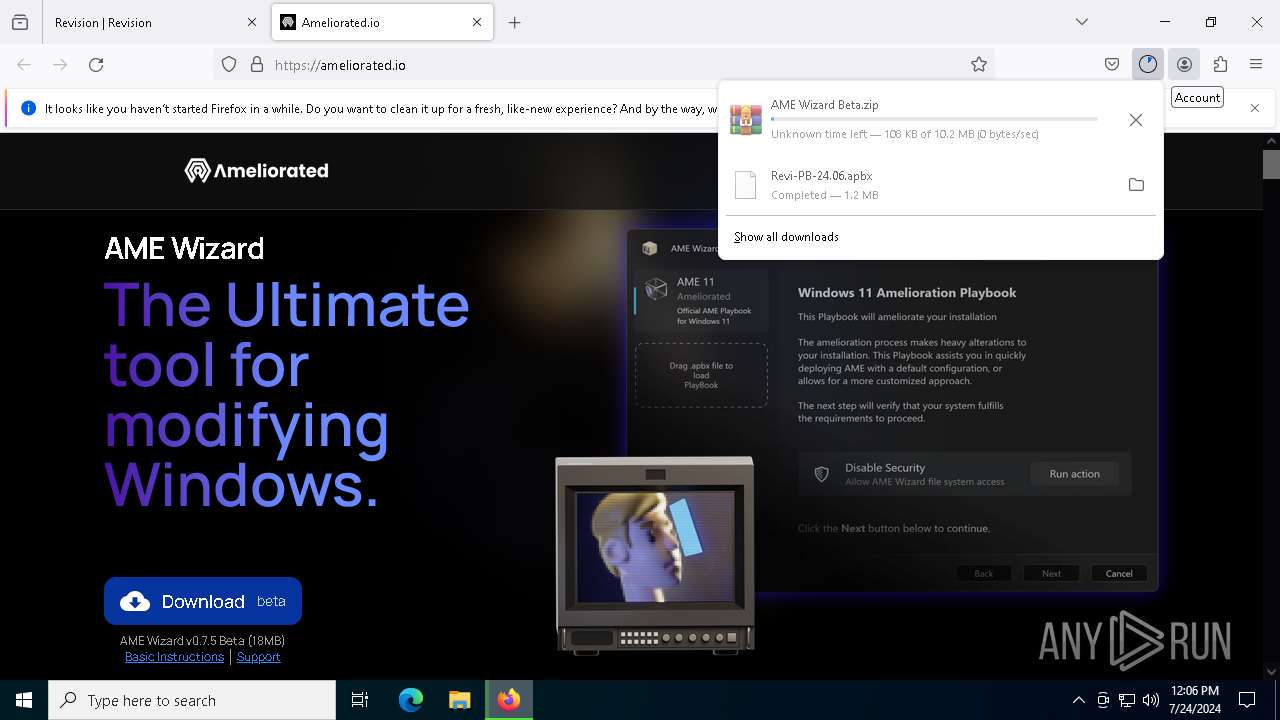Image resolution: width=1280 pixels, height=720 pixels.
Task: Go back to the previous page
Action: [24, 64]
